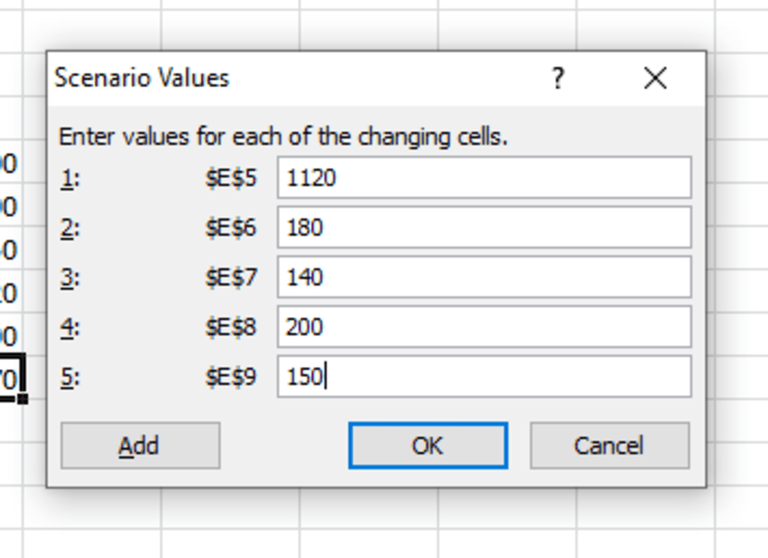Focus the $E$7 field with value 140

[484, 277]
